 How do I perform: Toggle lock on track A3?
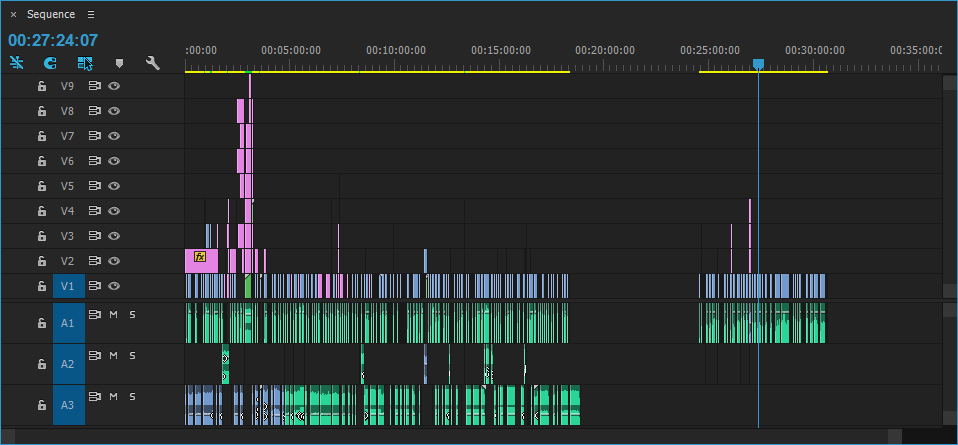[42, 405]
